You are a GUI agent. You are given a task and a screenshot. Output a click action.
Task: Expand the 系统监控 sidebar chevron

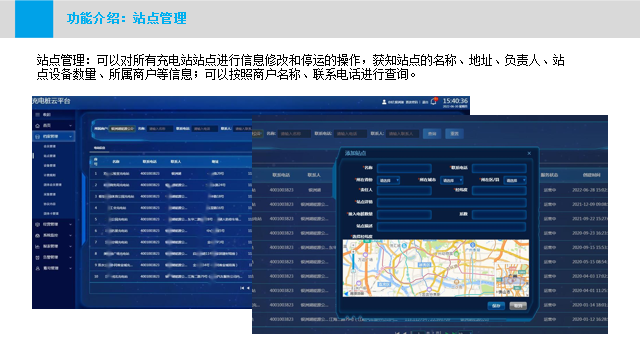70,236
